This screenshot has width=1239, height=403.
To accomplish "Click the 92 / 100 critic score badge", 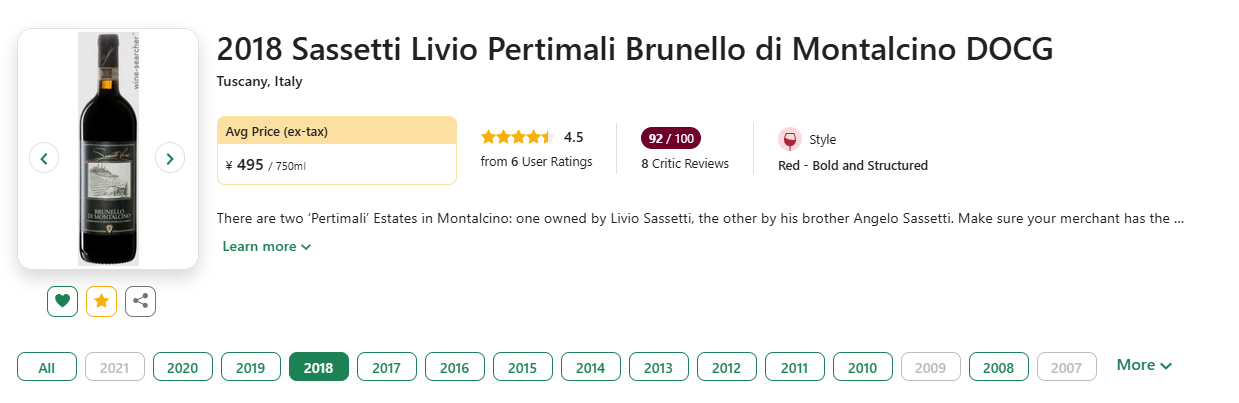I will pyautogui.click(x=671, y=138).
